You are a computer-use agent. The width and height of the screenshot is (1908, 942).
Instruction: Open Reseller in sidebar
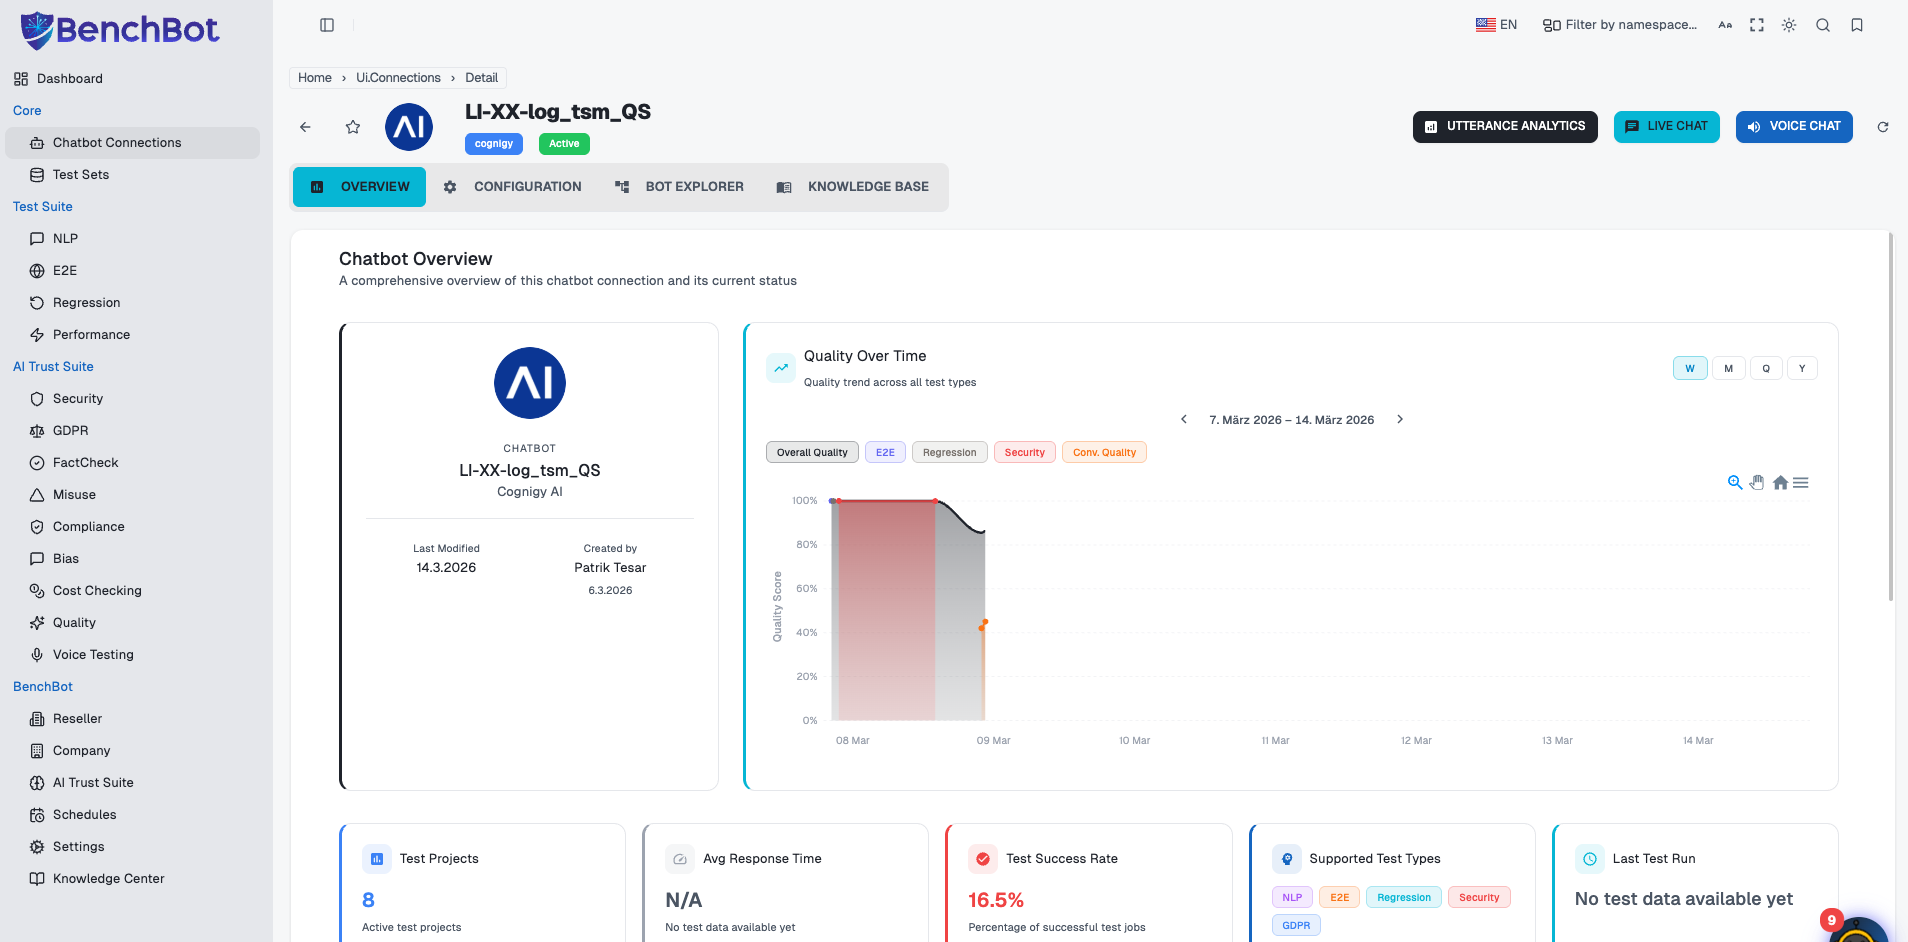[132, 719]
